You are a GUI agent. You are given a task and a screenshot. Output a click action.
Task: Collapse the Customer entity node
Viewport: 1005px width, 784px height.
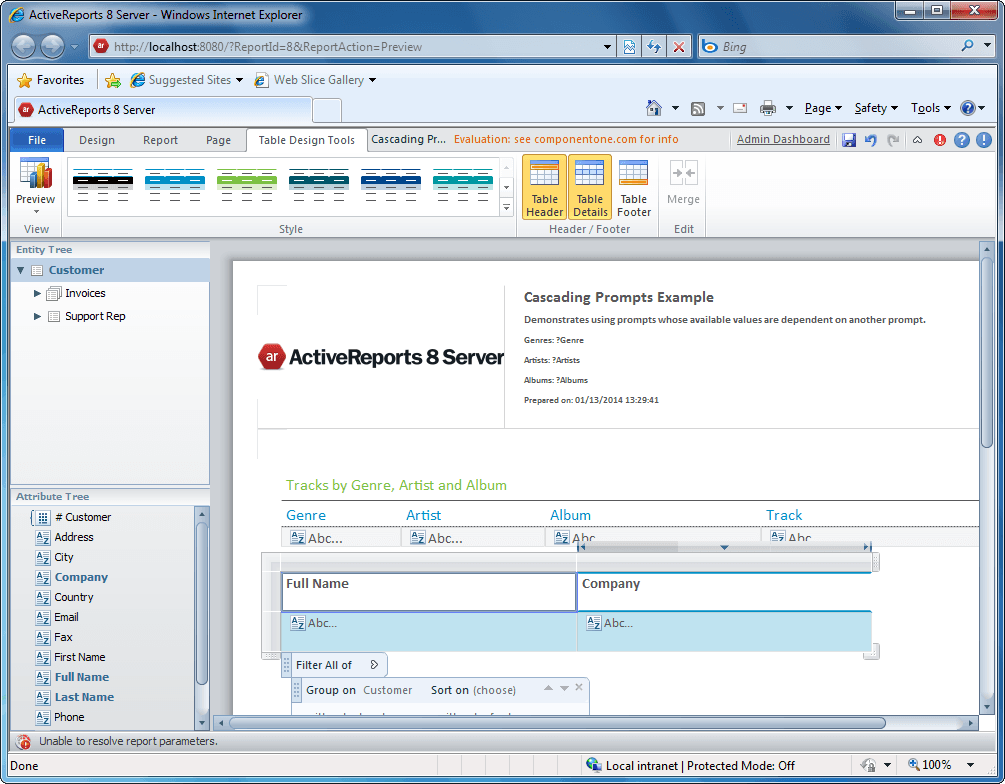coord(21,271)
